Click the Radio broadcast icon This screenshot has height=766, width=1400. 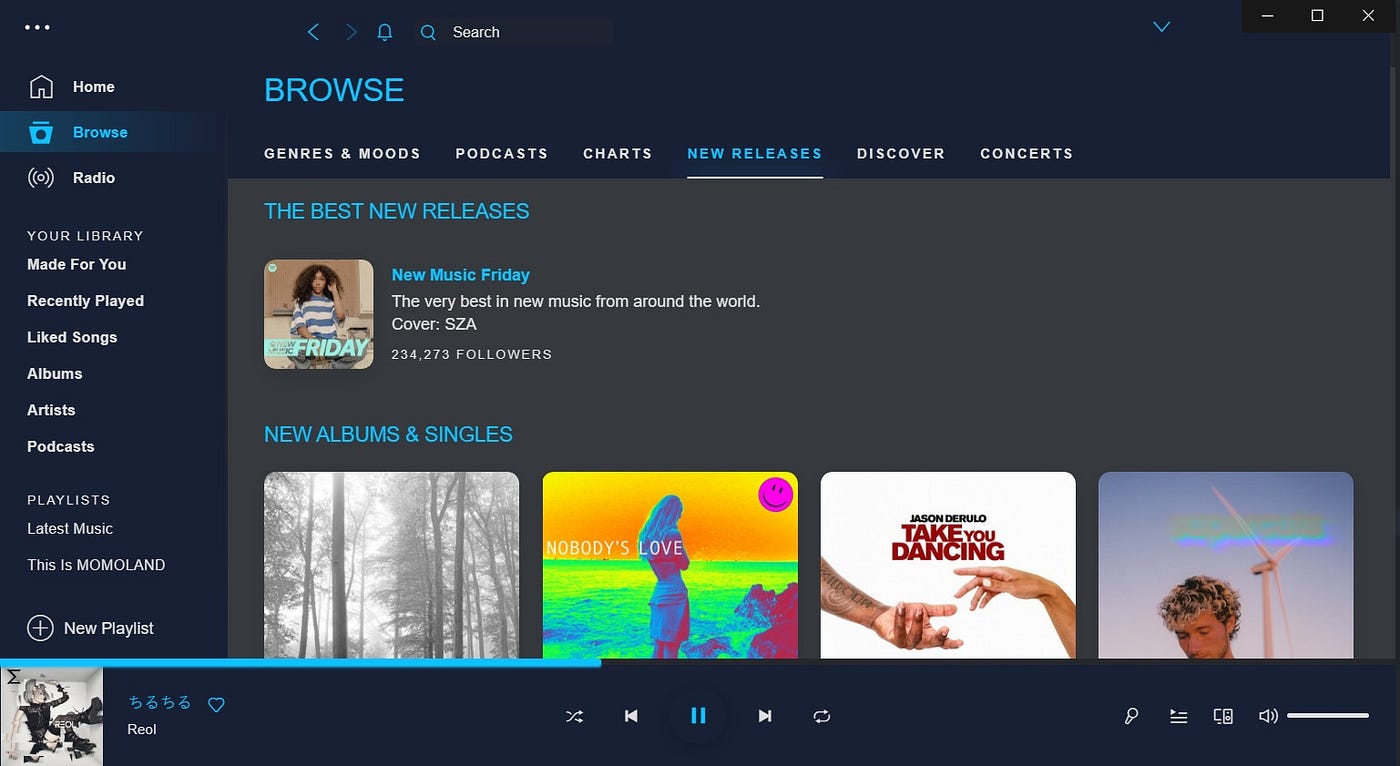[41, 178]
